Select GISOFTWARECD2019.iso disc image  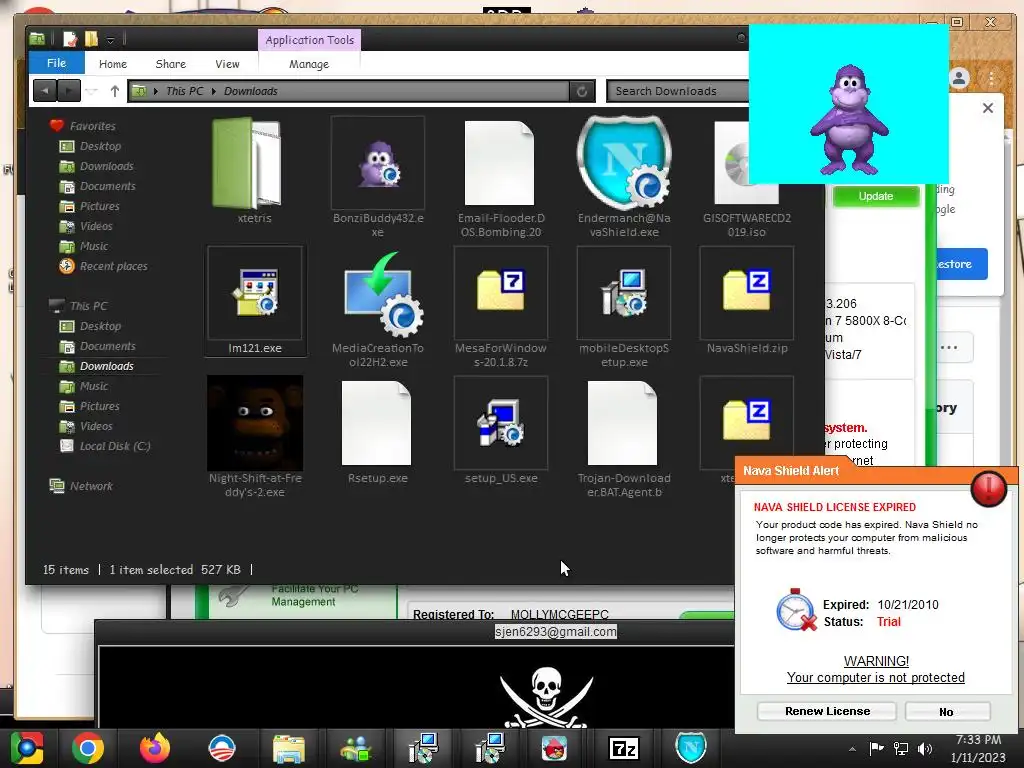tap(746, 176)
